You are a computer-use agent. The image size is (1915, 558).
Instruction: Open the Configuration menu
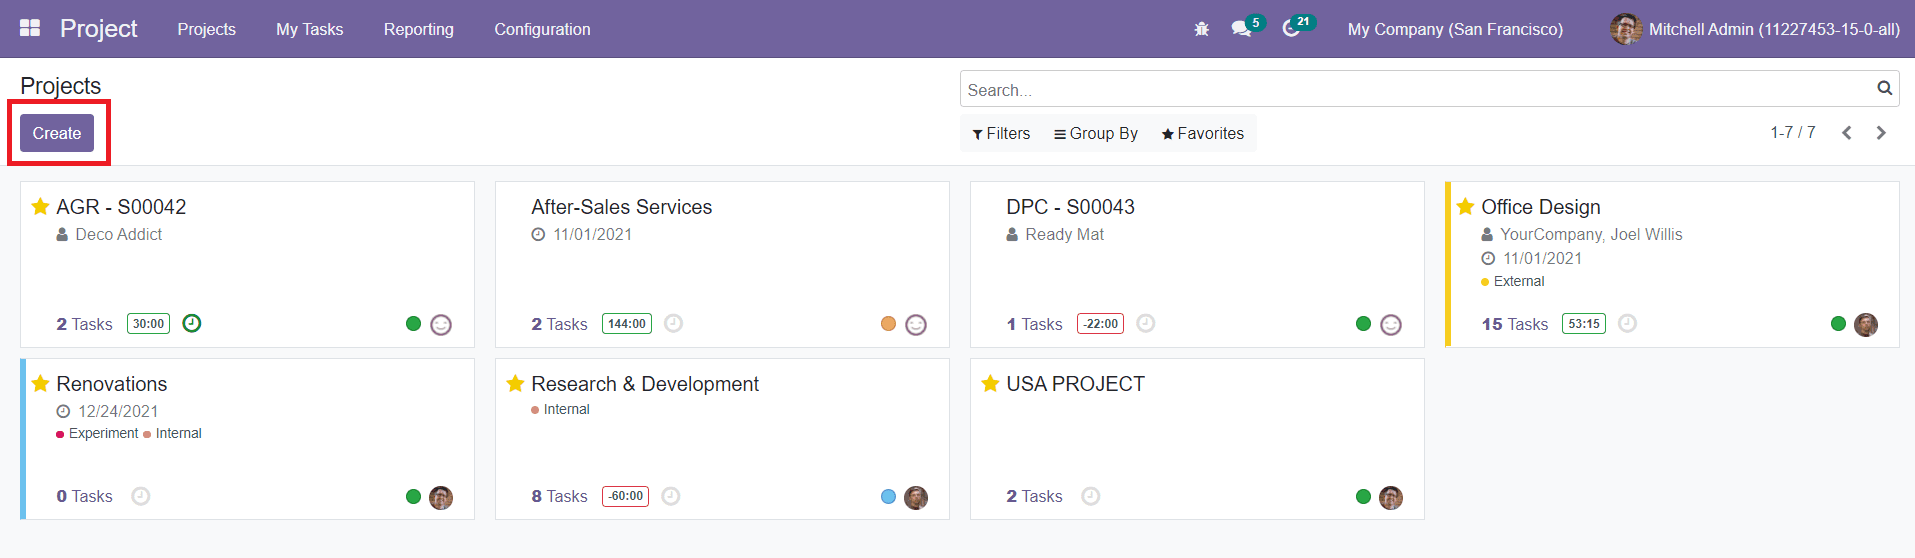coord(542,30)
